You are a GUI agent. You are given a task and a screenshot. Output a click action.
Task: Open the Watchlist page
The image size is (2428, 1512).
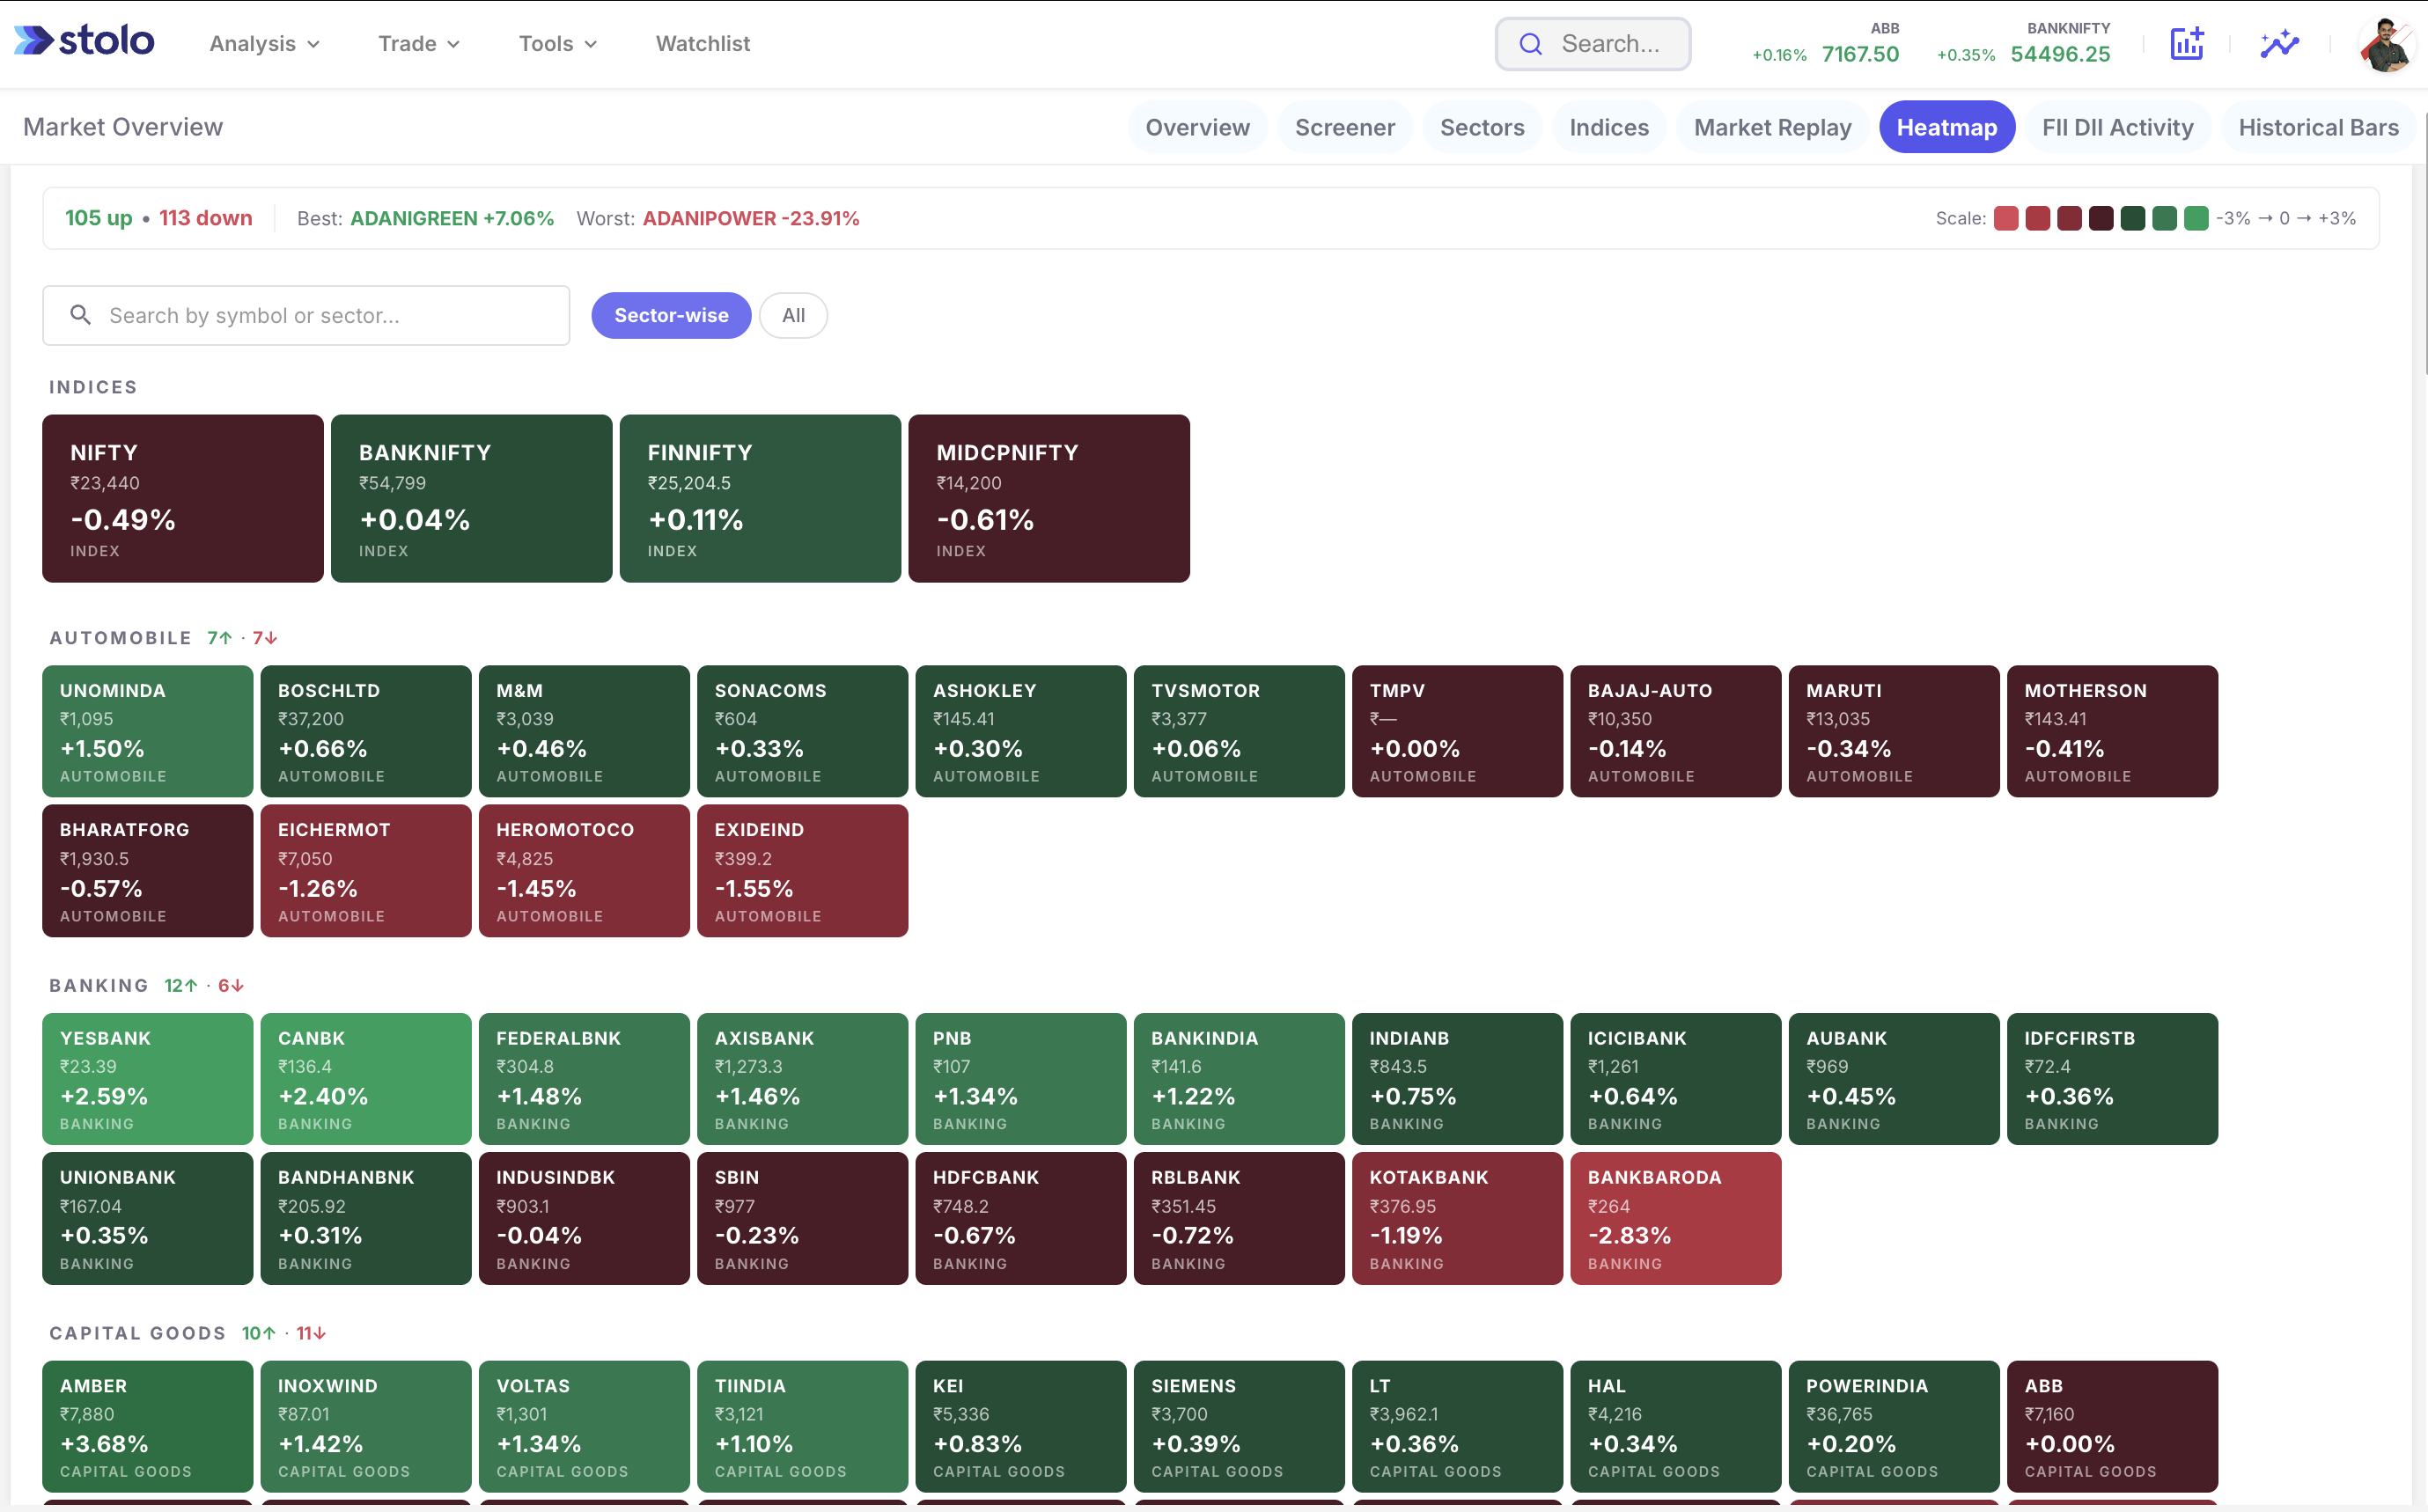click(702, 43)
